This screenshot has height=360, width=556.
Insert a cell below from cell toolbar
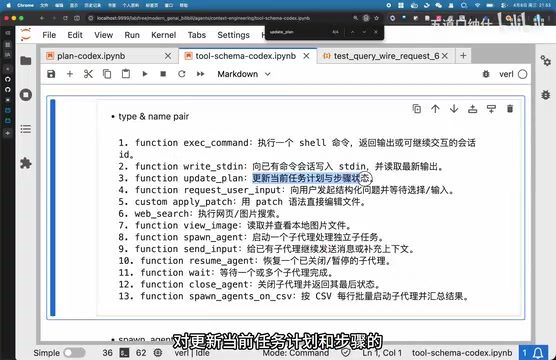click(x=491, y=109)
